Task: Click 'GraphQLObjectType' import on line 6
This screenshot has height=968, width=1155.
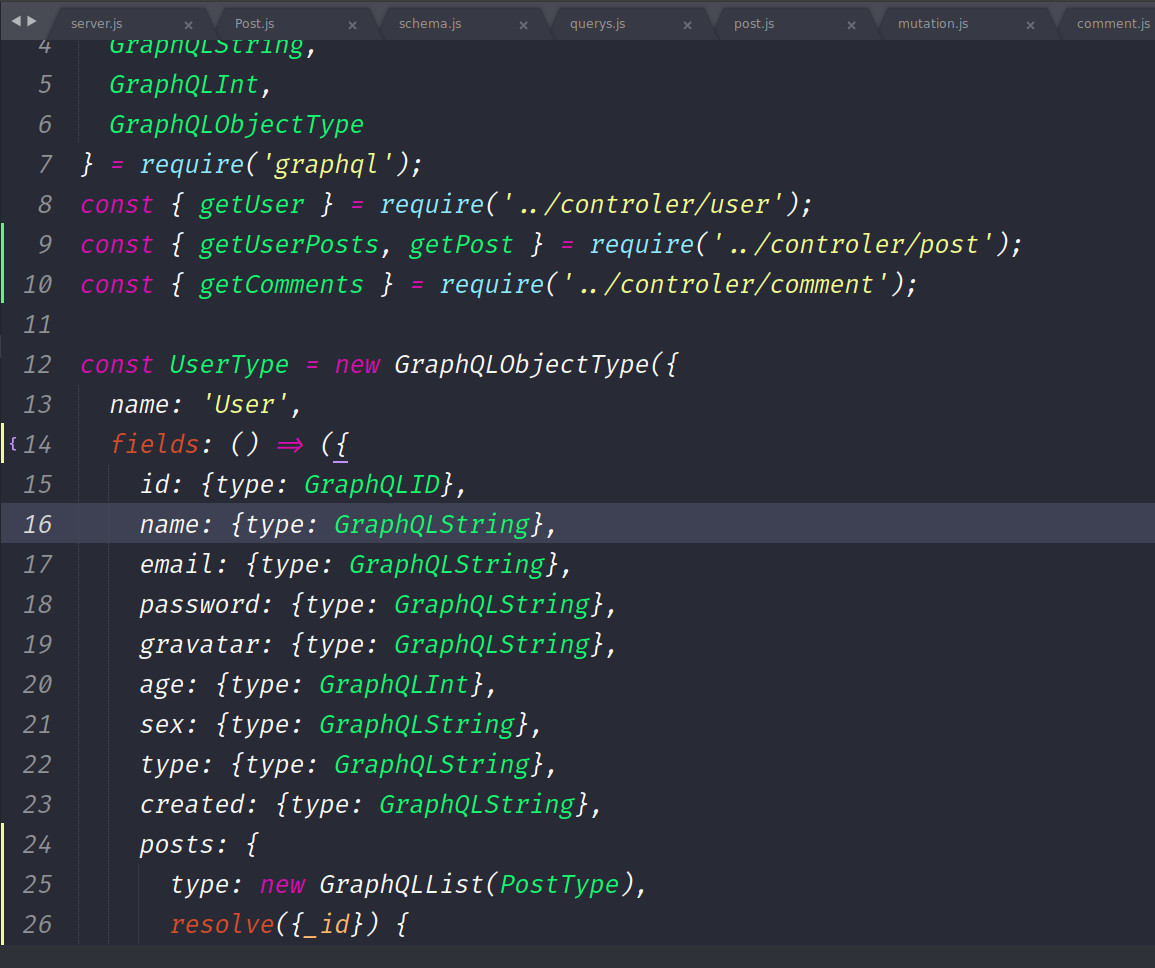Action: 236,124
